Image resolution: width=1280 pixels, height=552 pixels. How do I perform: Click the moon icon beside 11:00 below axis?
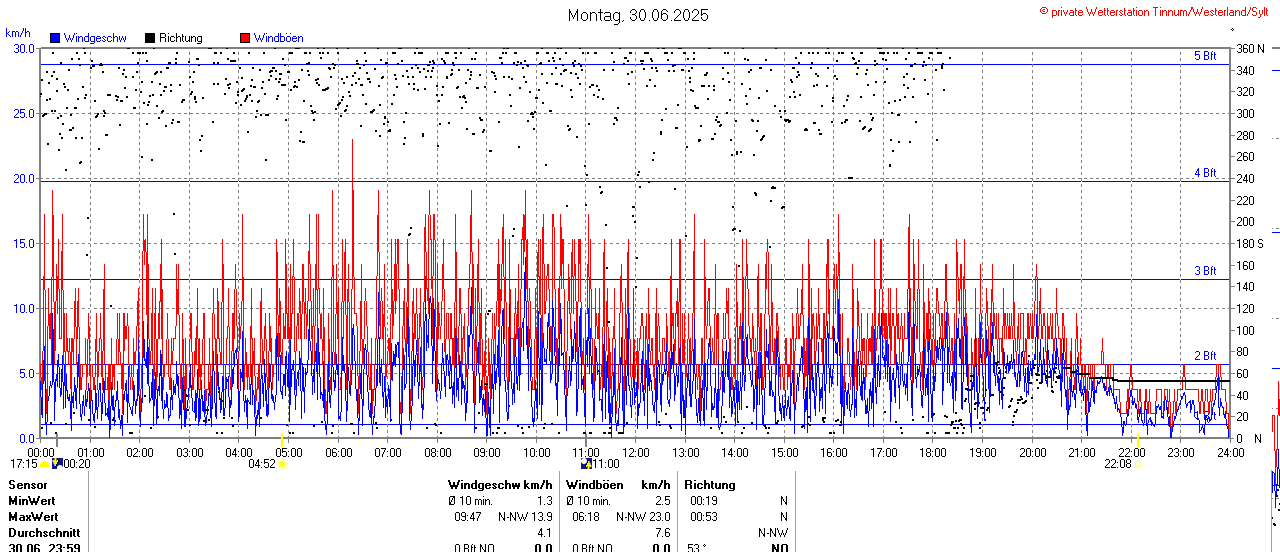click(586, 463)
